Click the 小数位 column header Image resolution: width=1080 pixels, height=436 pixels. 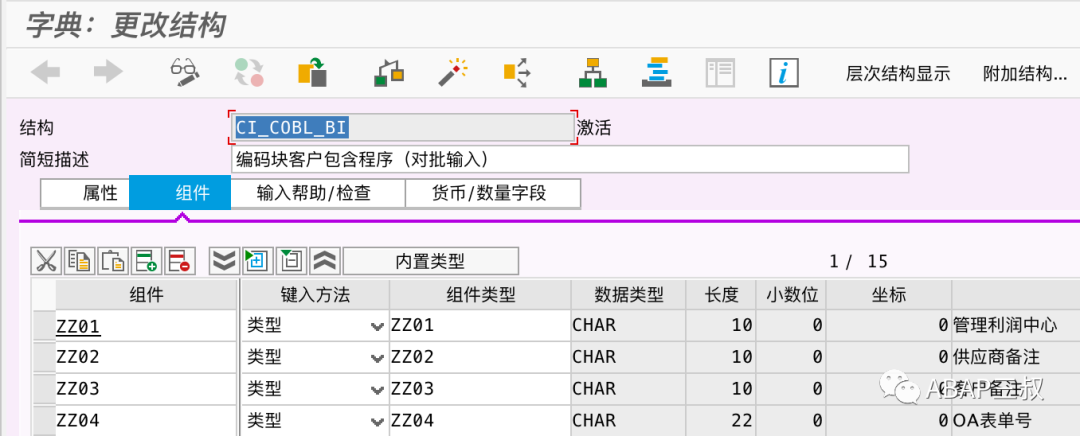(791, 295)
